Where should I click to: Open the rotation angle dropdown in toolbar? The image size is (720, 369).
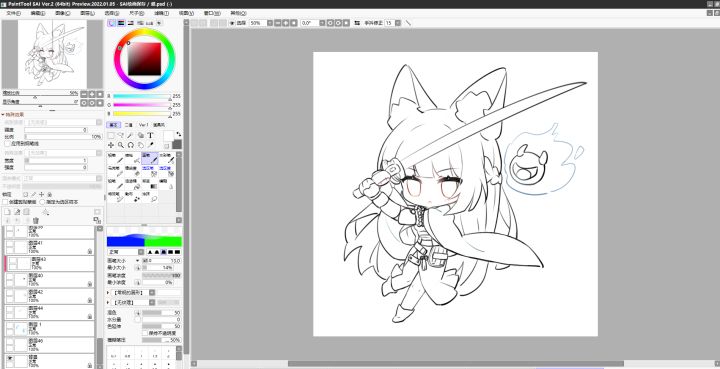[x=322, y=22]
